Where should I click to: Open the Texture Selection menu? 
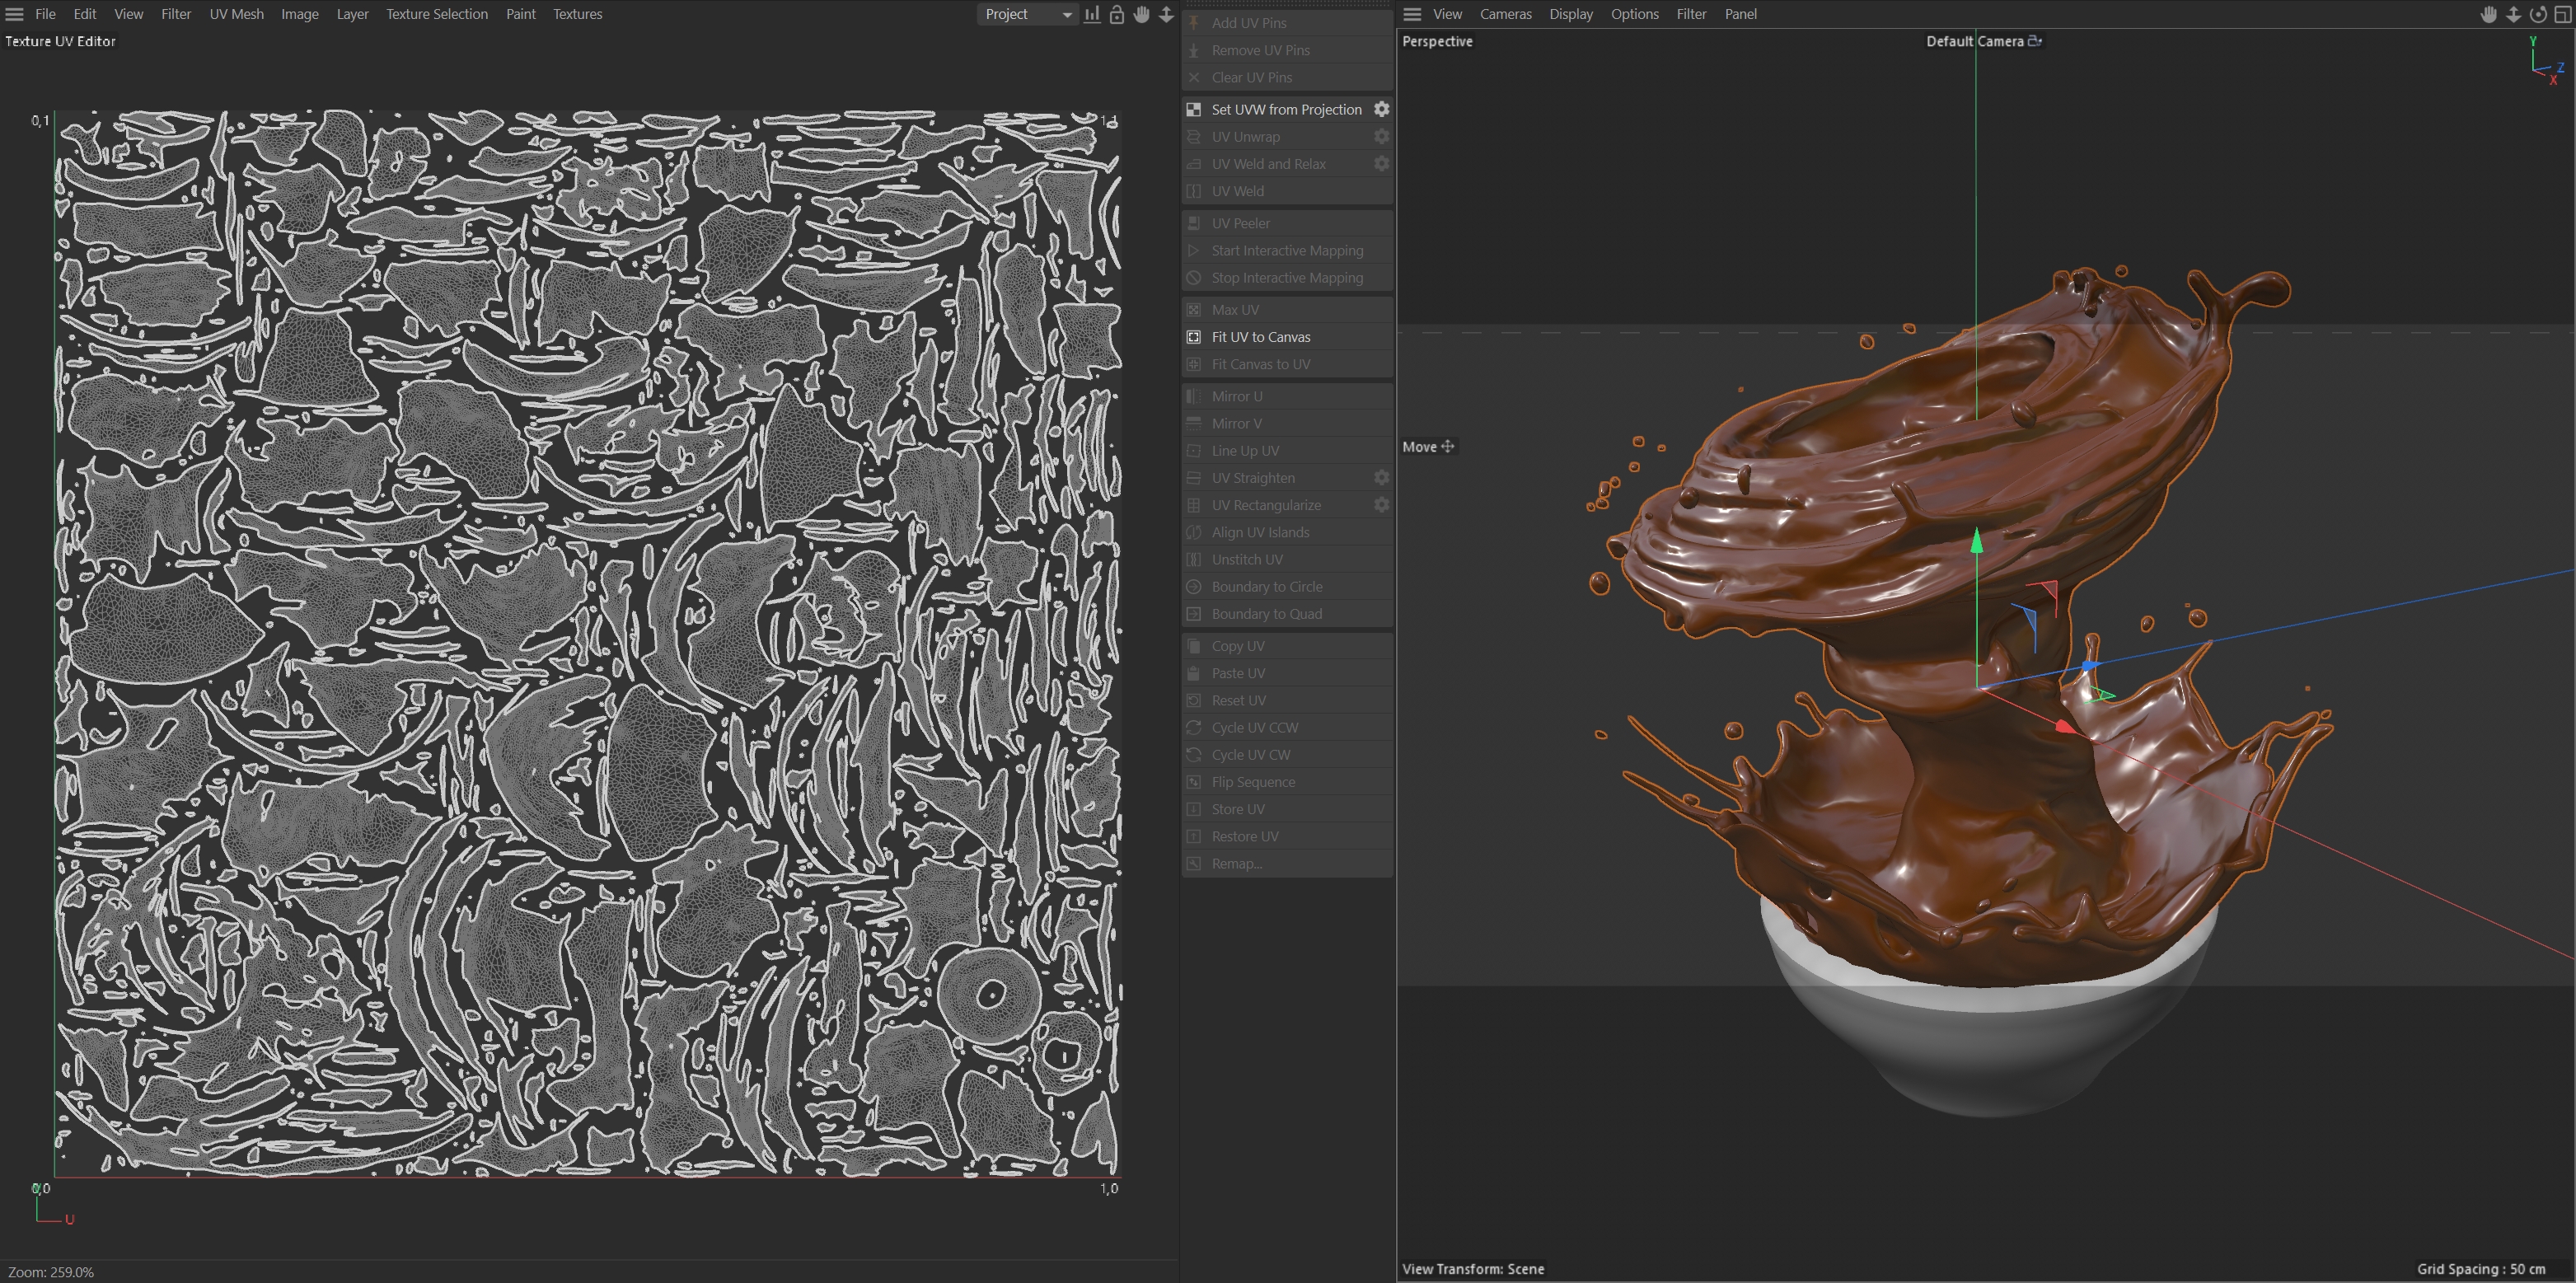click(x=437, y=14)
